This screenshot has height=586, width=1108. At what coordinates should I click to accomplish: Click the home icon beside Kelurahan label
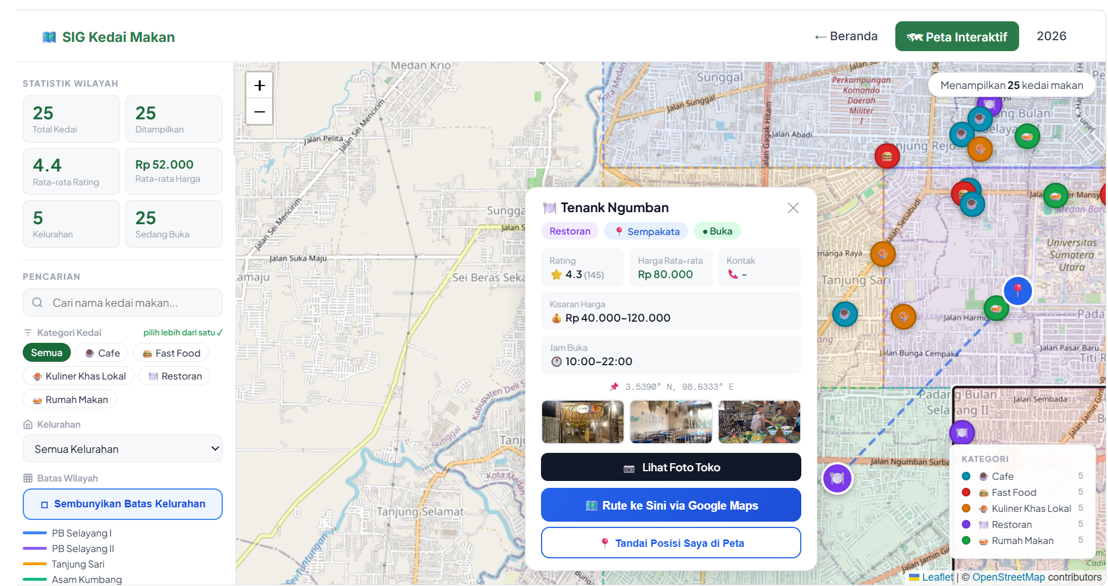click(28, 424)
